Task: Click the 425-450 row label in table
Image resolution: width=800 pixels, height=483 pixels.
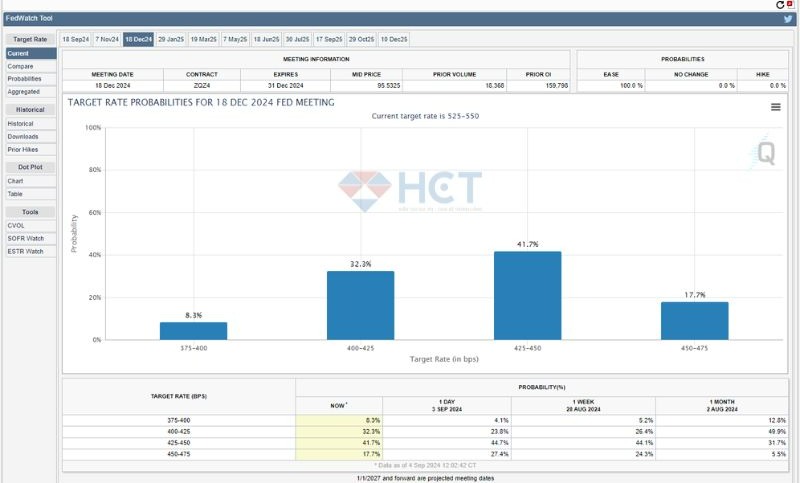Action: point(179,443)
